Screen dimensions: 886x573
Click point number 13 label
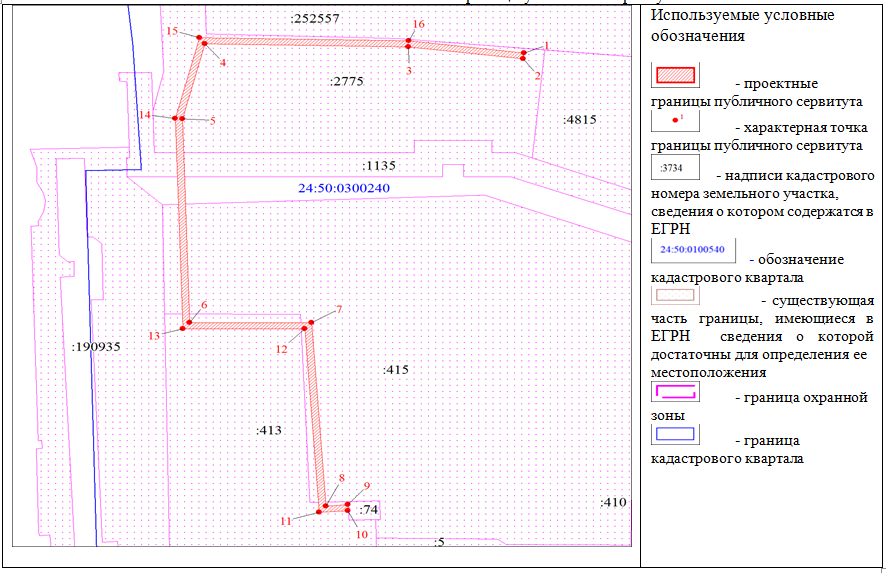click(154, 336)
